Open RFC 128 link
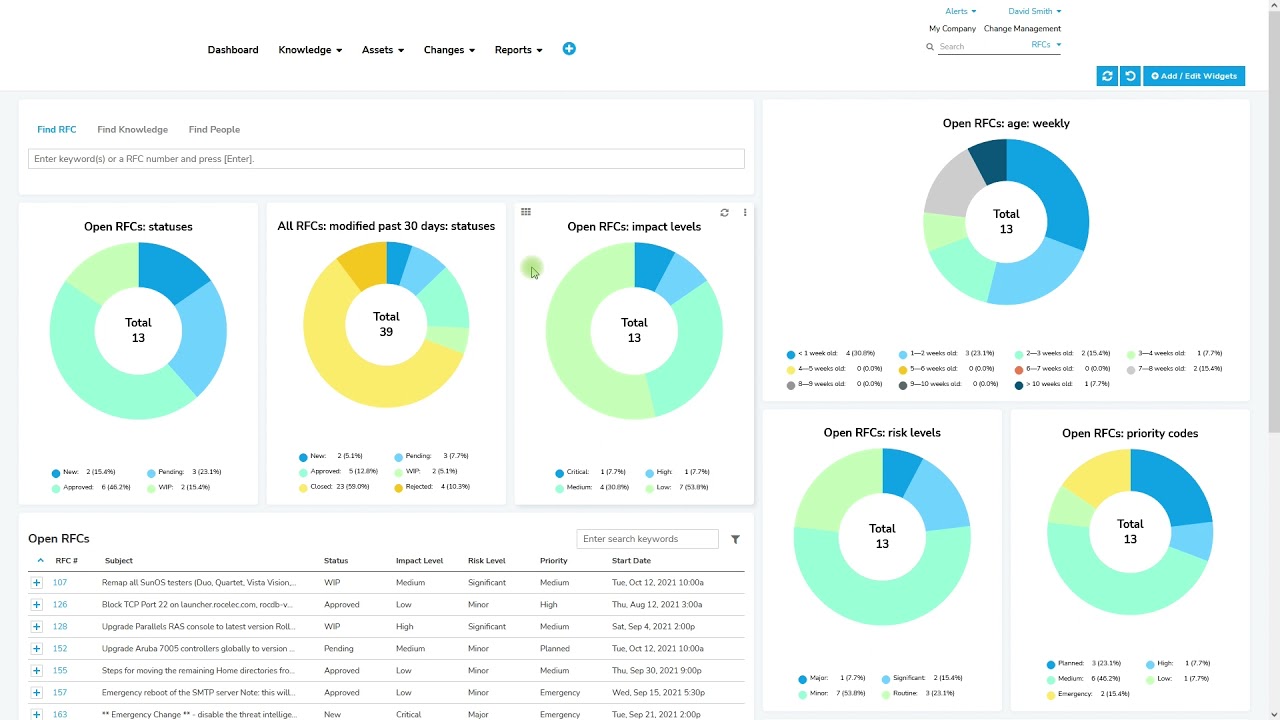 click(60, 627)
